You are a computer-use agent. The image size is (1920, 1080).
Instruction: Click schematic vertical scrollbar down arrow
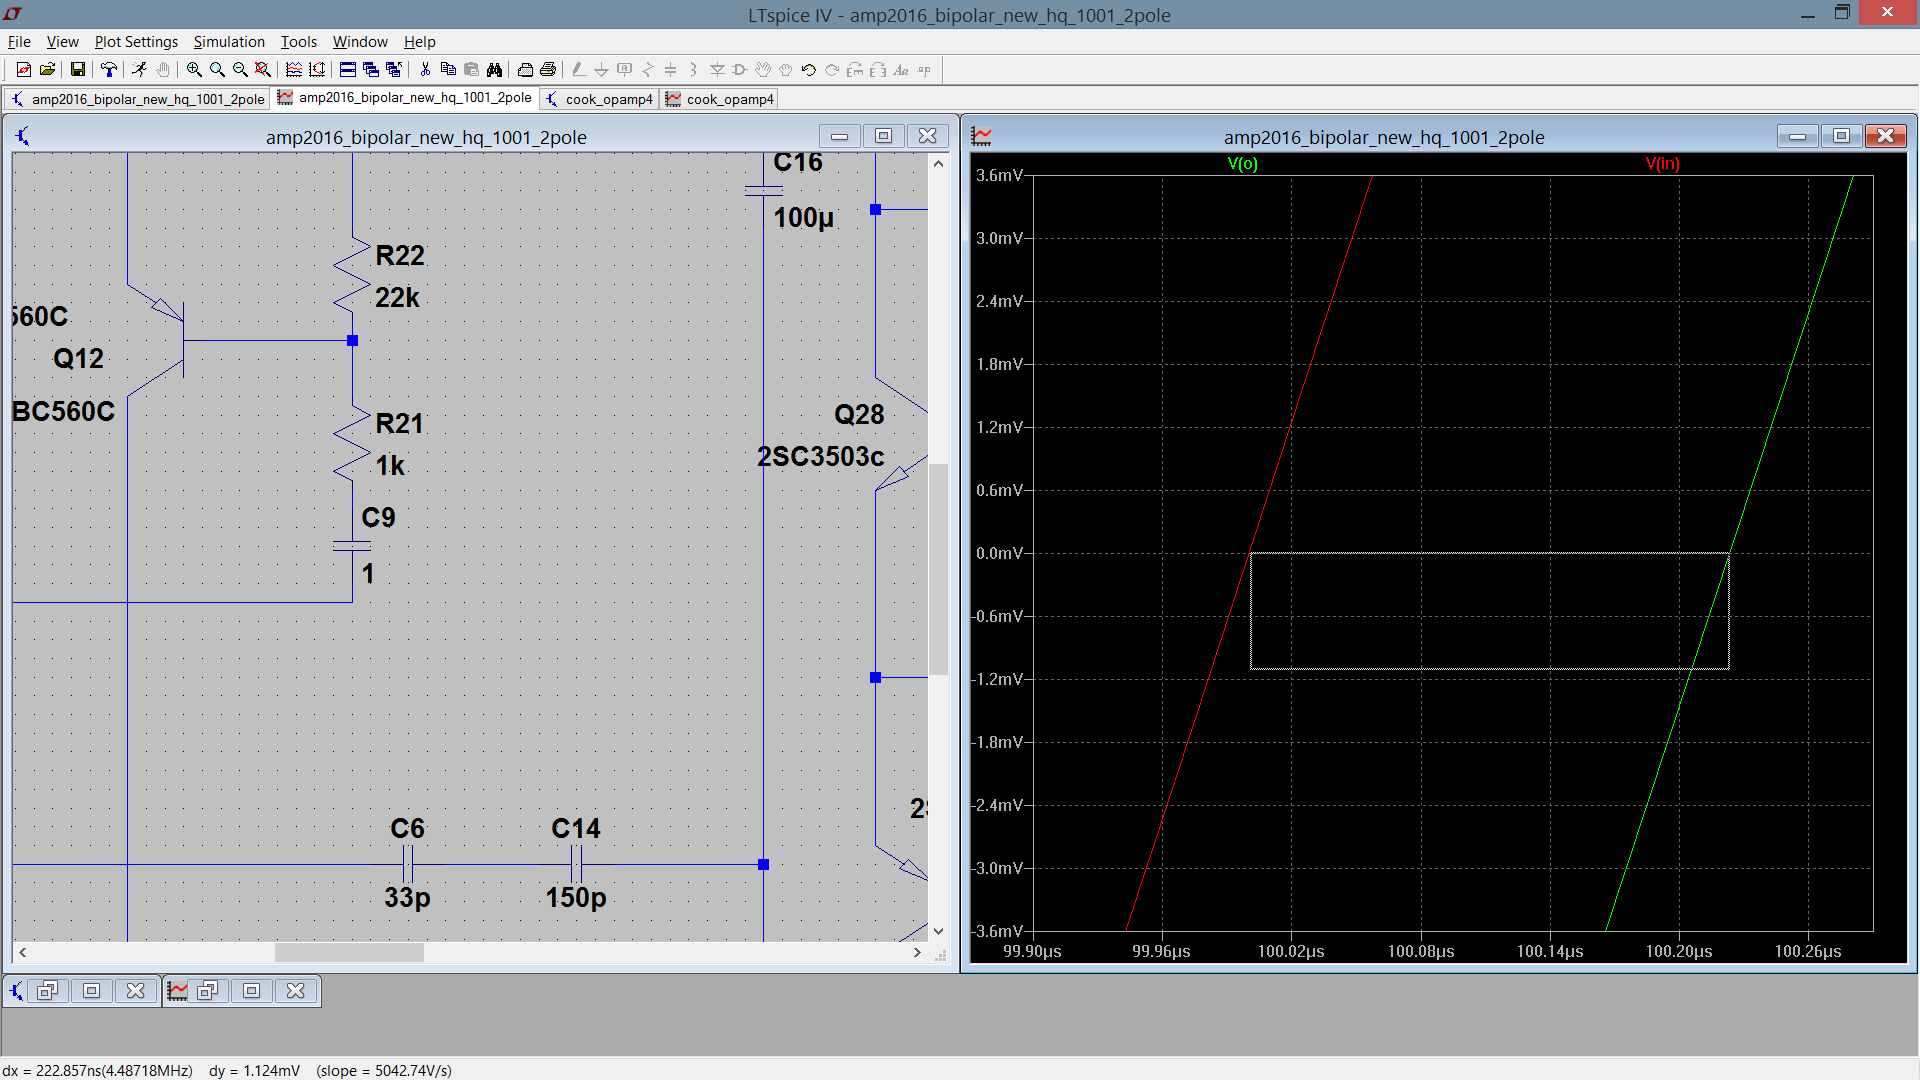click(x=938, y=931)
